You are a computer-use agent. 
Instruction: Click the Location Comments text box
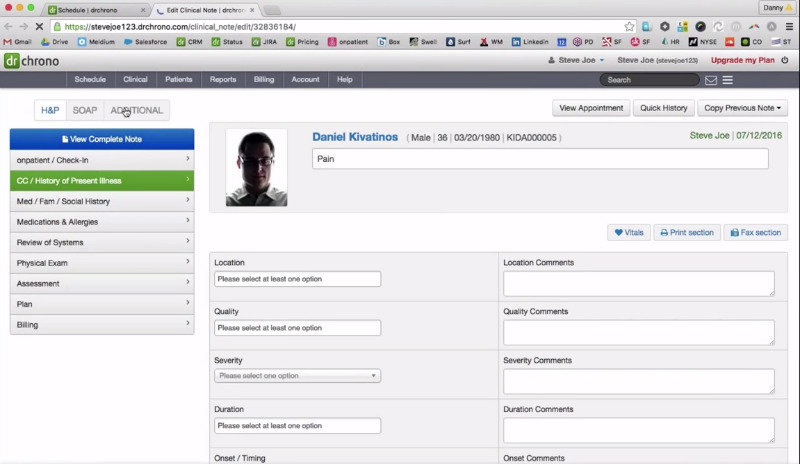[x=638, y=283]
